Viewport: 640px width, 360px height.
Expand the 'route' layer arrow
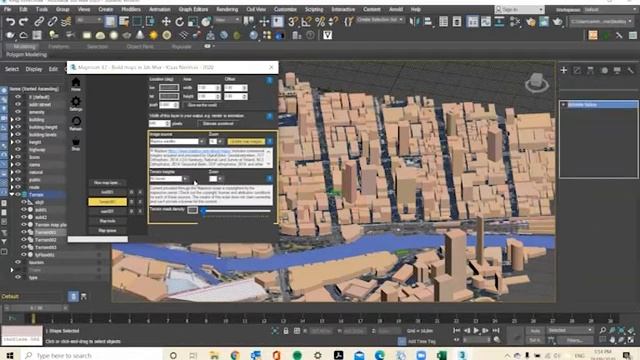click(x=12, y=187)
